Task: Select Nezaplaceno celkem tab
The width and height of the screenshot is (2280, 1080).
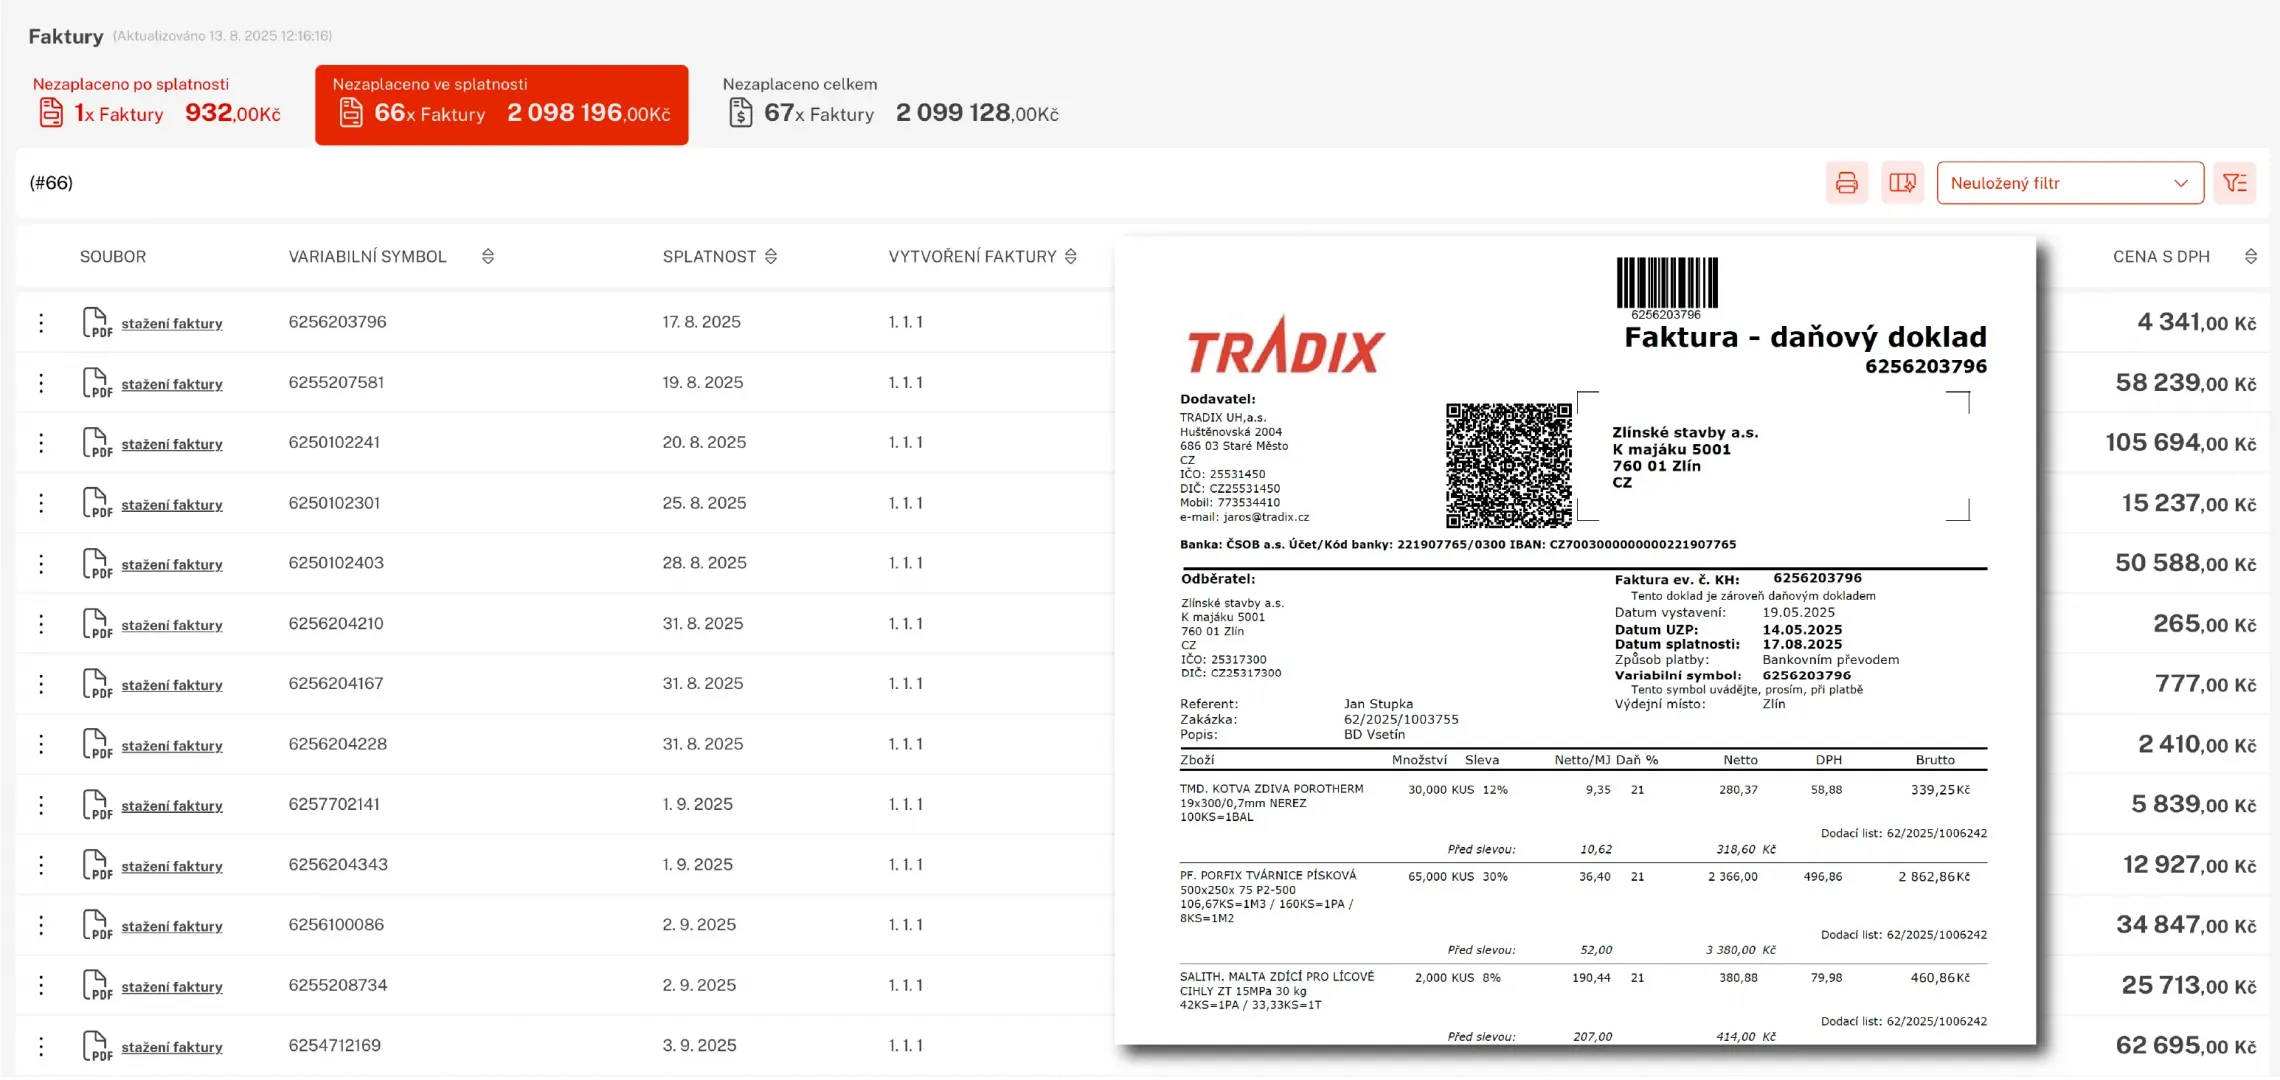Action: point(890,102)
